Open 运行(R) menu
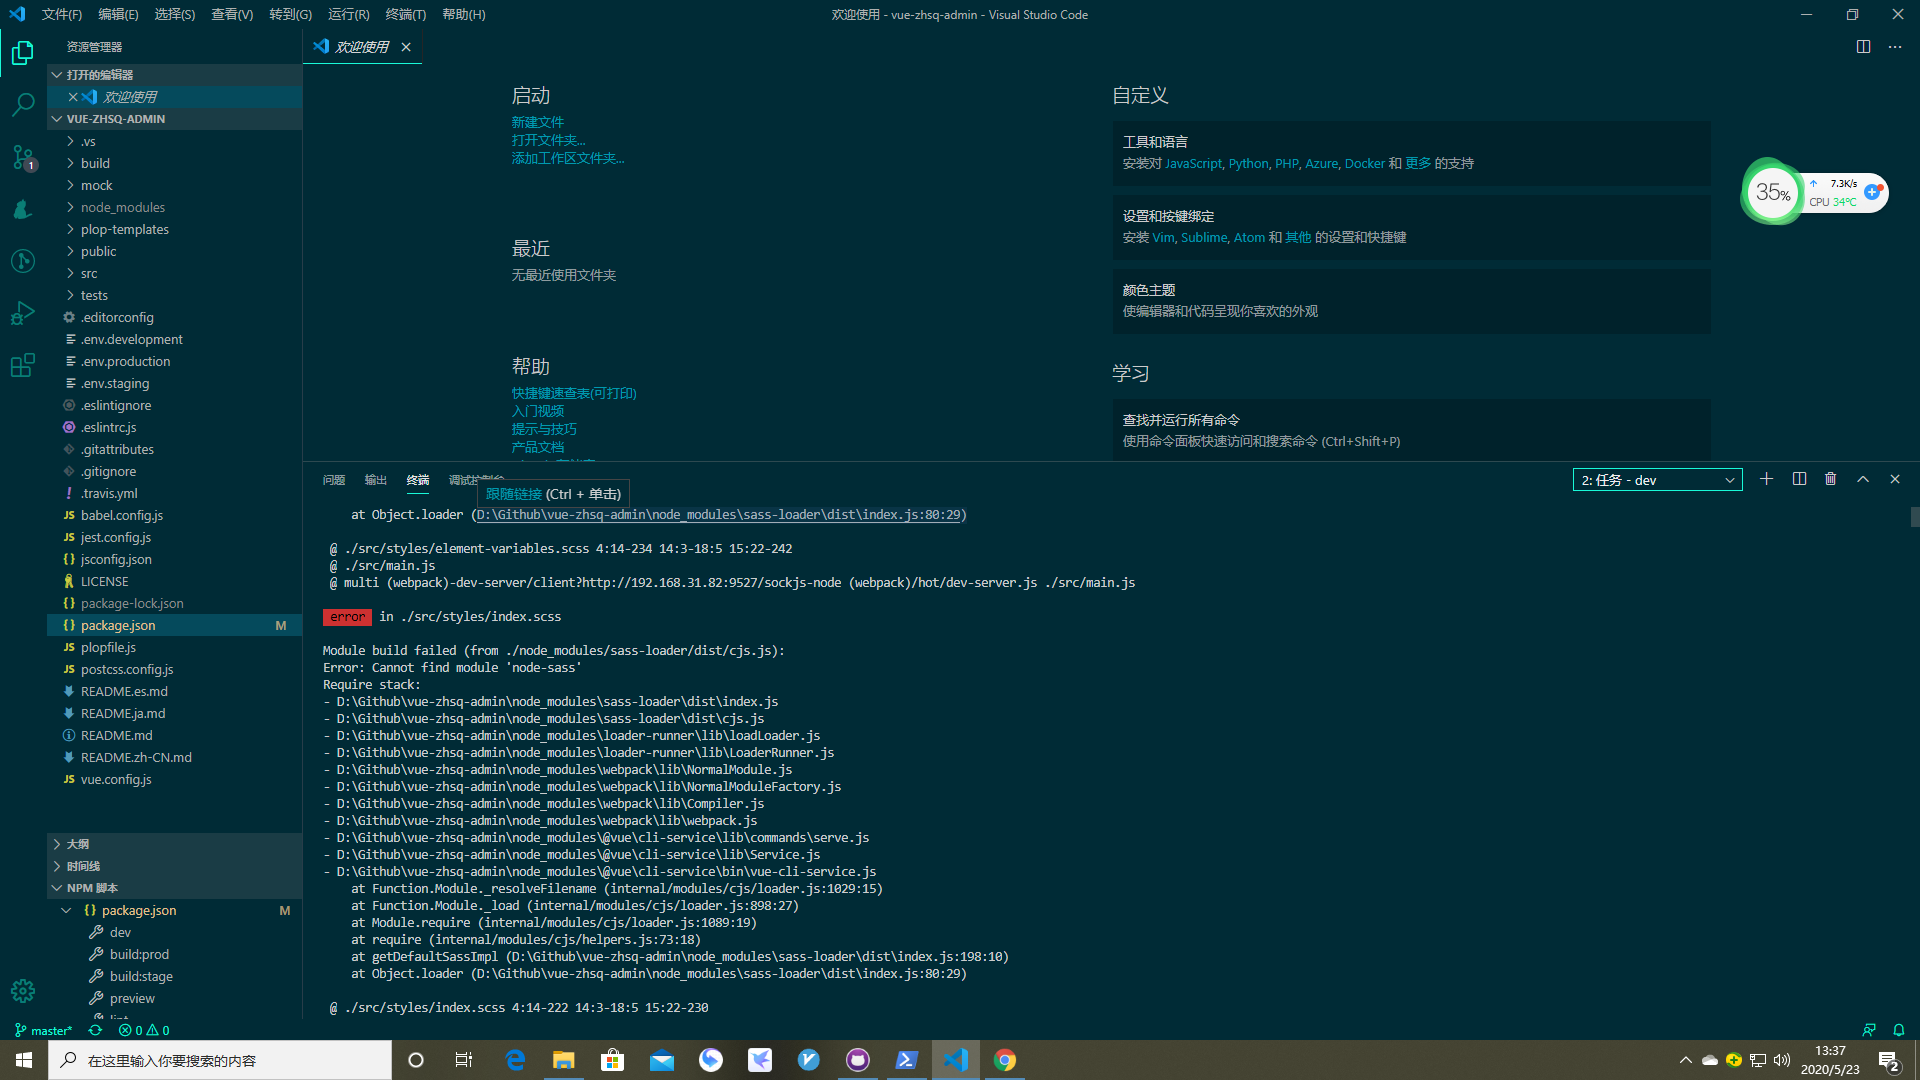This screenshot has height=1080, width=1920. point(348,14)
